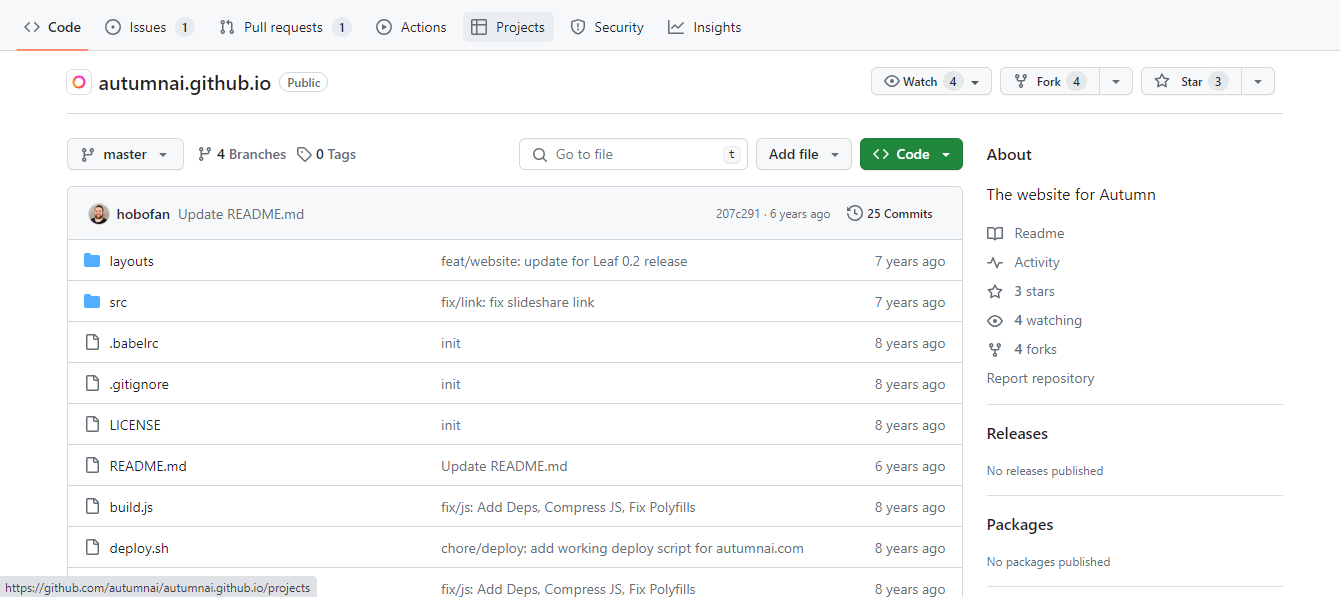Screen dimensions: 1340x597
Task: View the 25 Commits history
Action: [x=889, y=214]
